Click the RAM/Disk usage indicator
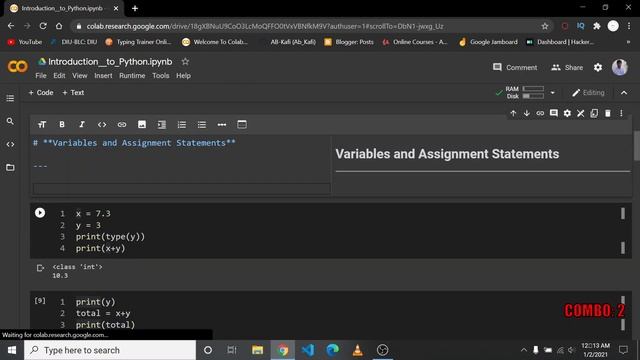 point(525,93)
